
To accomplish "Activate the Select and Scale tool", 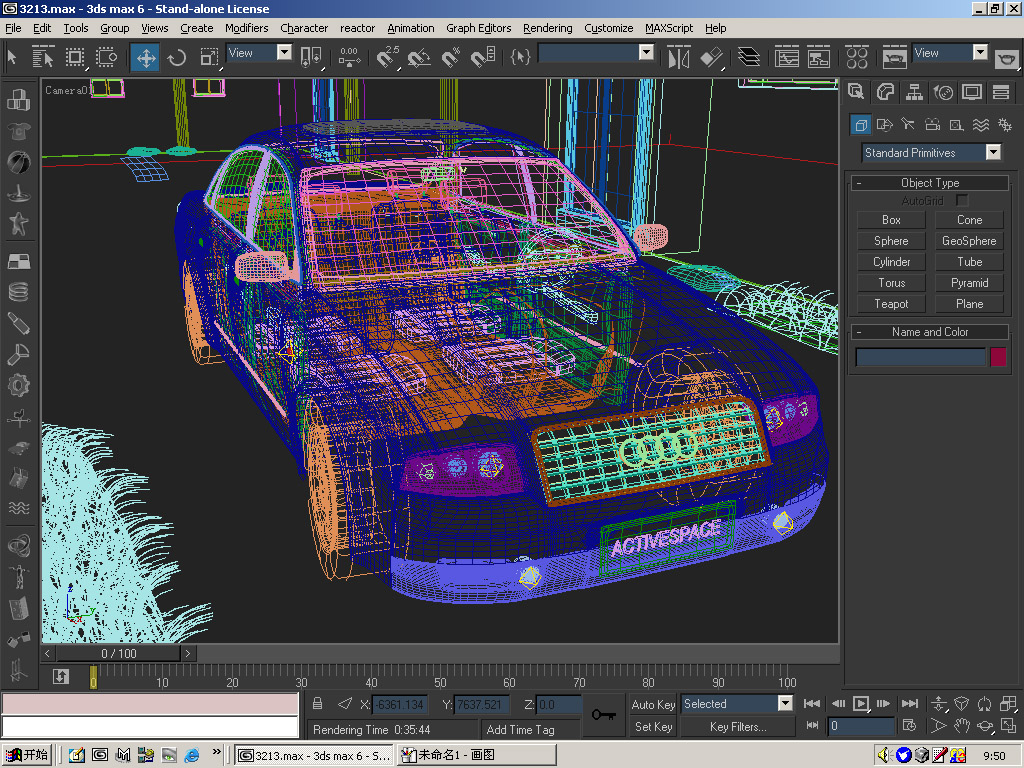I will pos(209,57).
